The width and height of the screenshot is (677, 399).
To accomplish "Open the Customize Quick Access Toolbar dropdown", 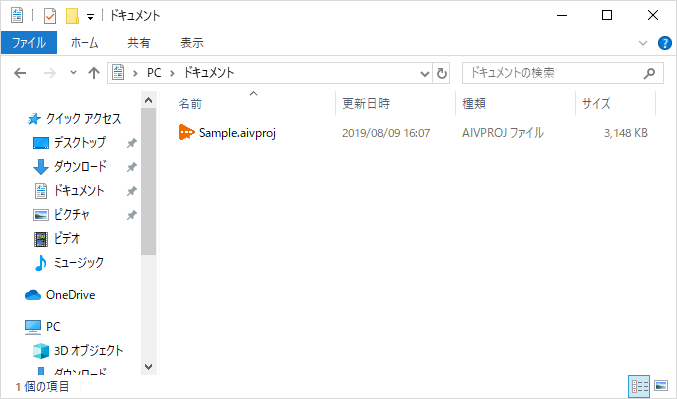I will click(x=90, y=17).
